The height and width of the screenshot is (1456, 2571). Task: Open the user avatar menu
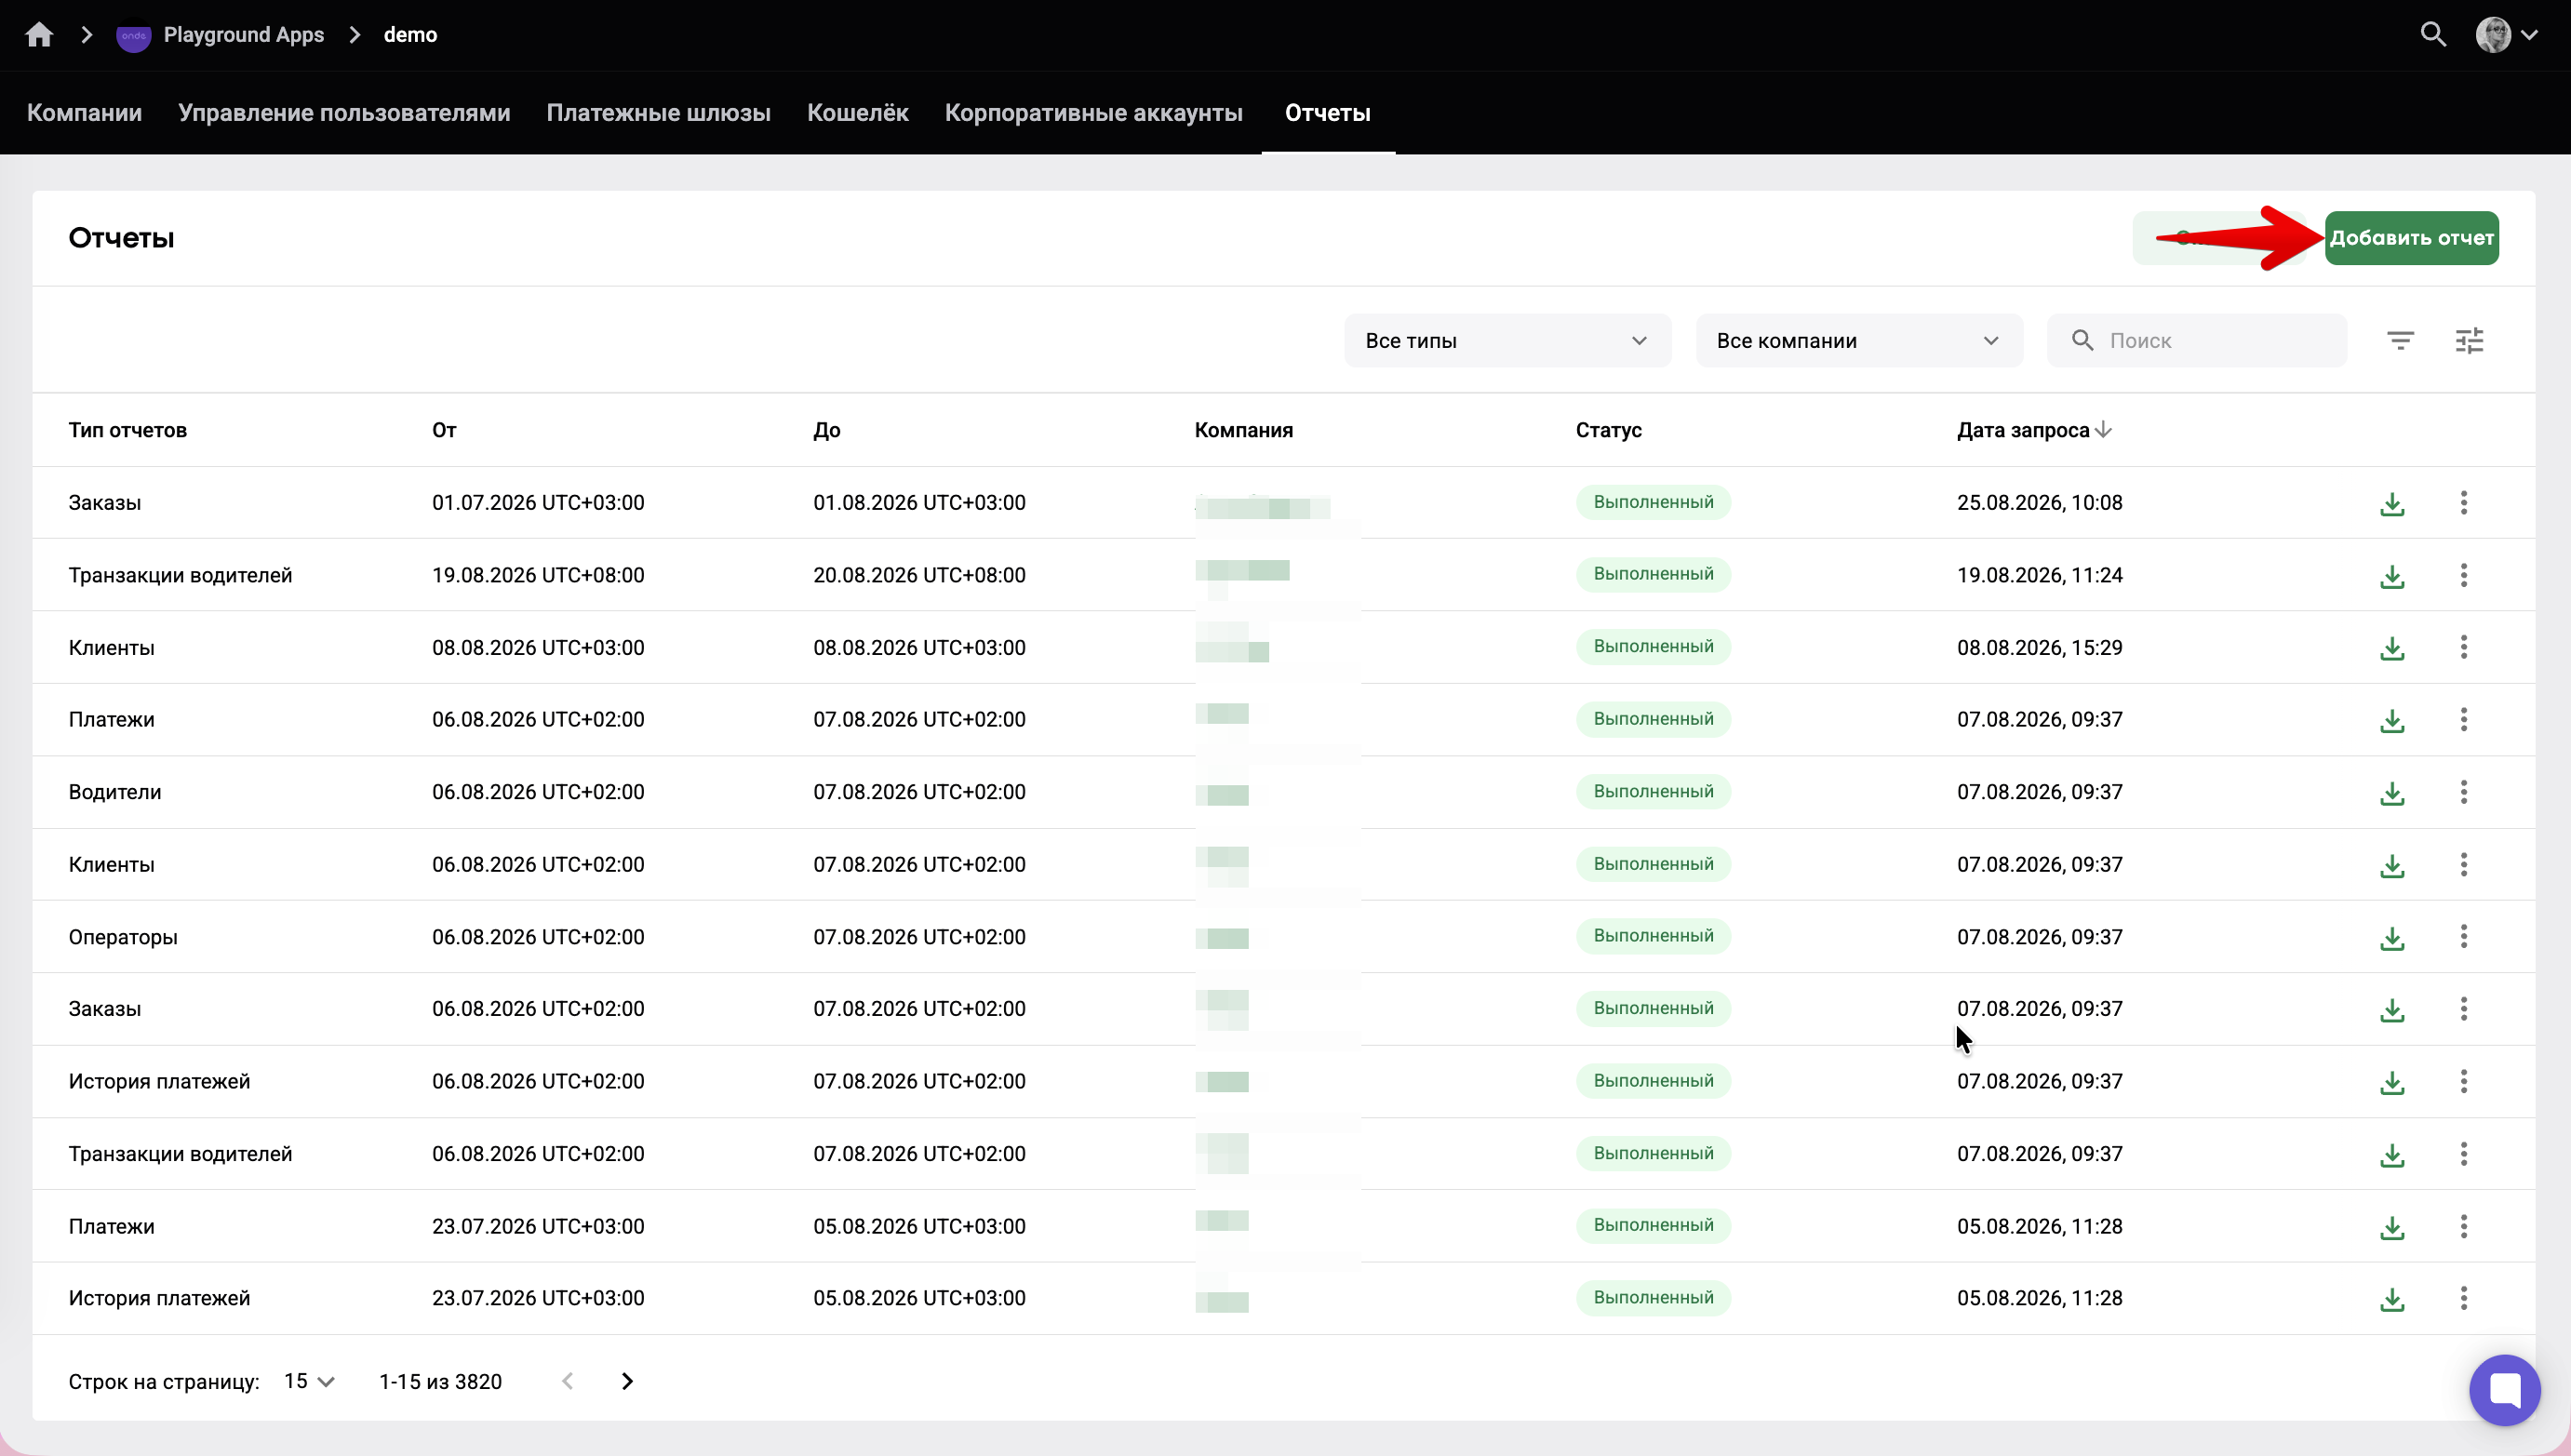click(x=2507, y=35)
